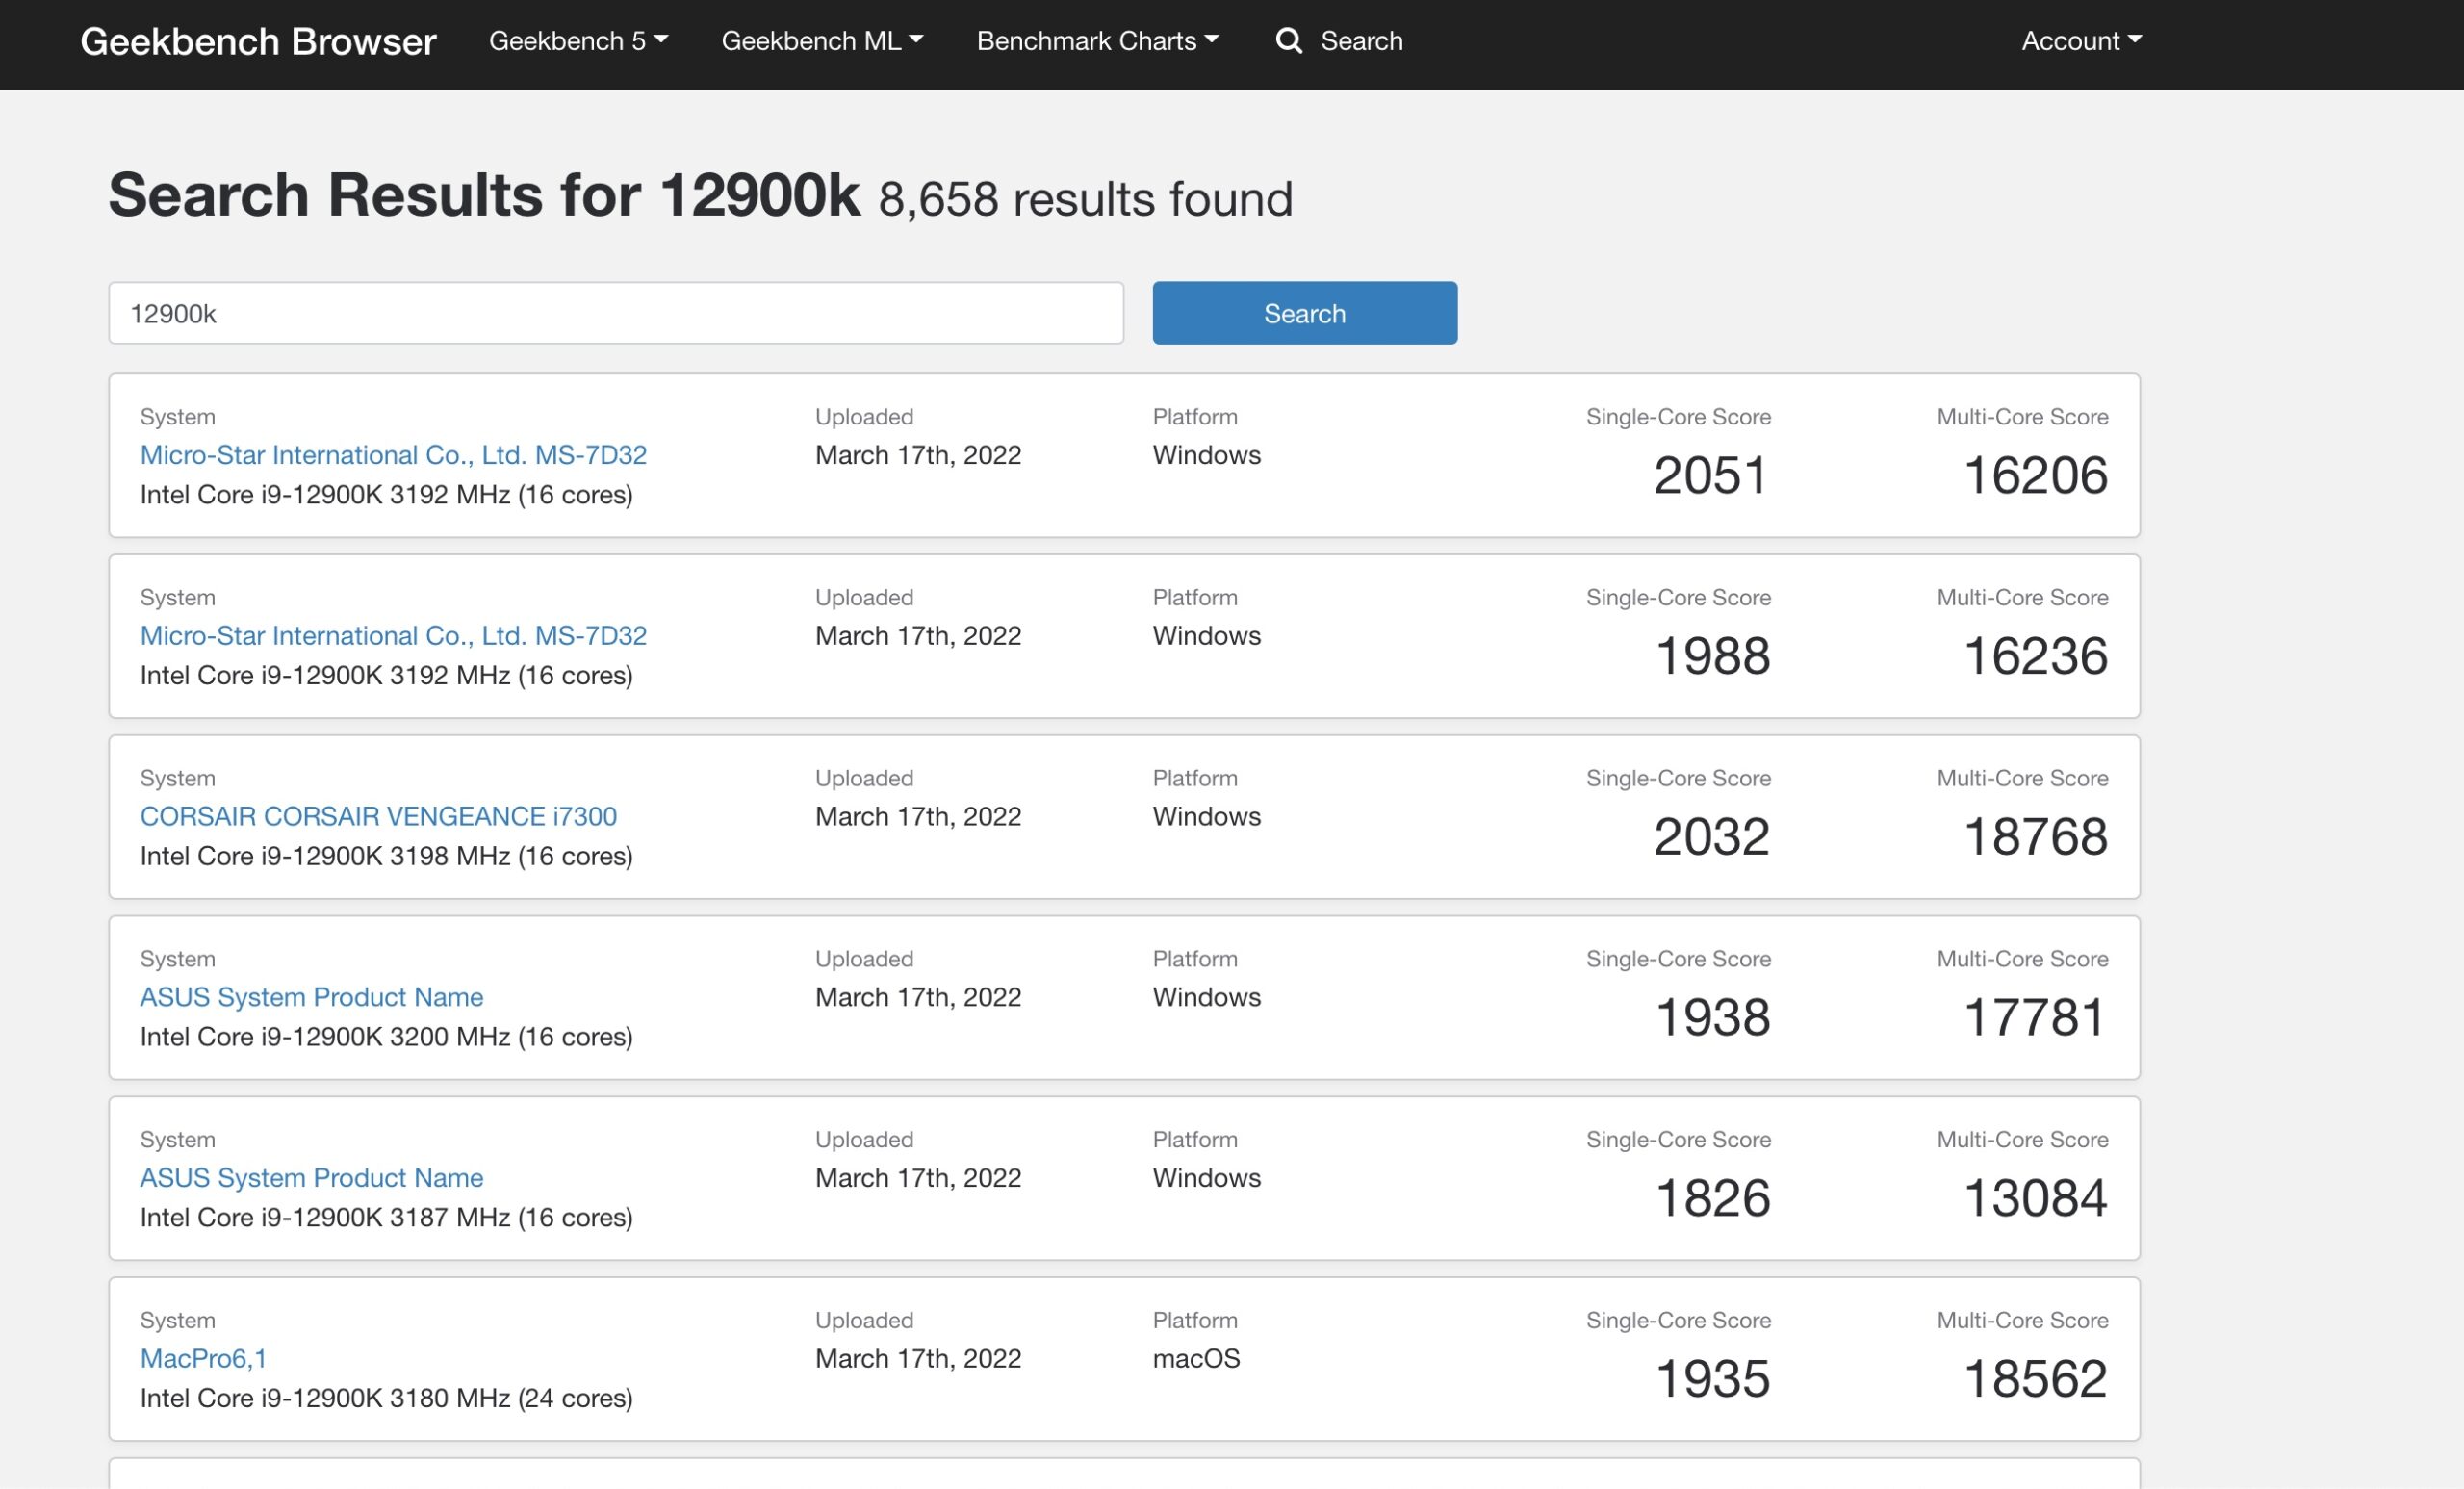
Task: Click the upload date in the MacPro6,1 row
Action: (918, 1358)
